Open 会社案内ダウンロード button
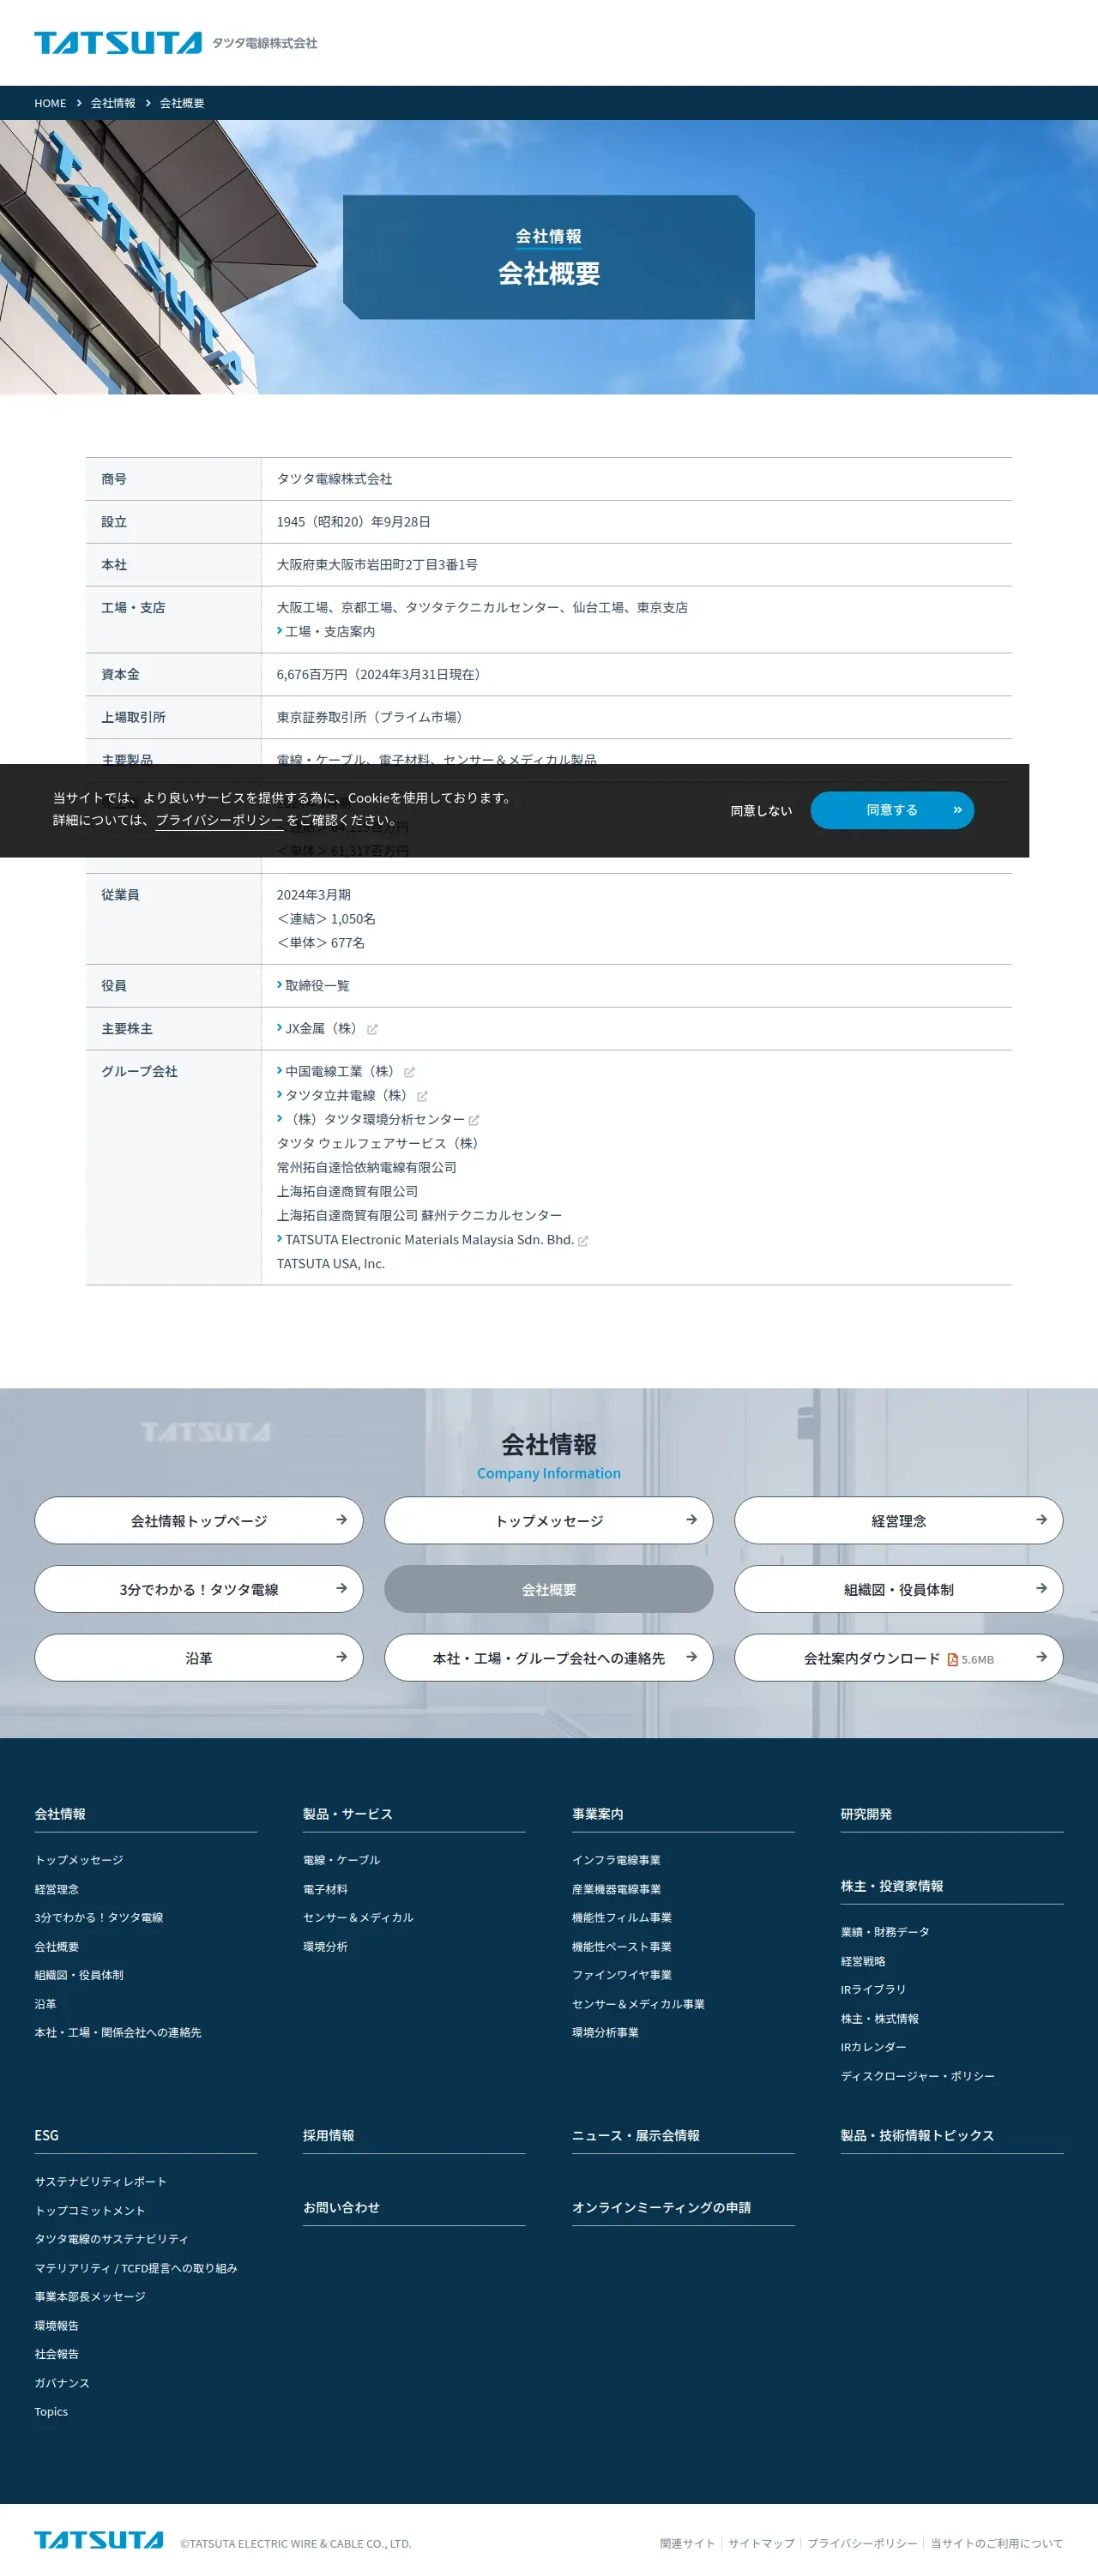 click(x=899, y=1658)
